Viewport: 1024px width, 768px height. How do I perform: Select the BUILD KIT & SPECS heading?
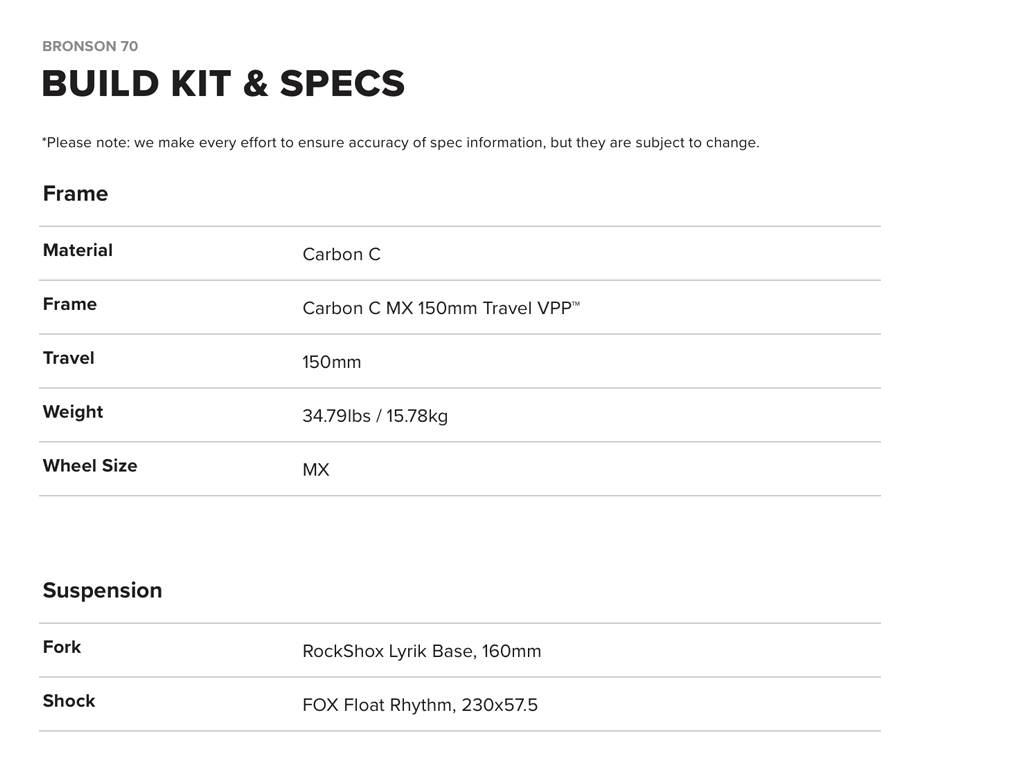click(x=223, y=84)
